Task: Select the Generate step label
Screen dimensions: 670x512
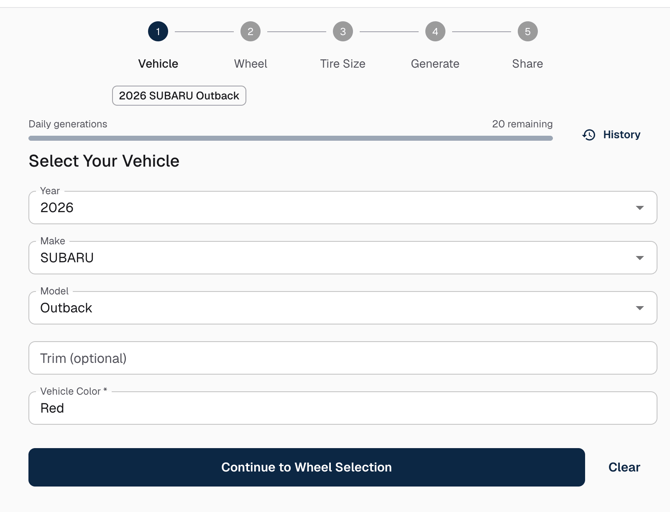Action: [435, 64]
